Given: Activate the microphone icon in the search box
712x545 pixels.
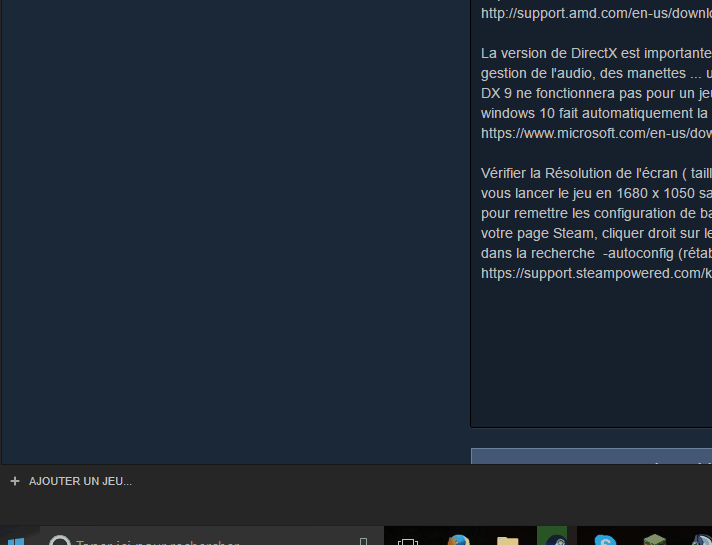Looking at the screenshot, I should 363,541.
